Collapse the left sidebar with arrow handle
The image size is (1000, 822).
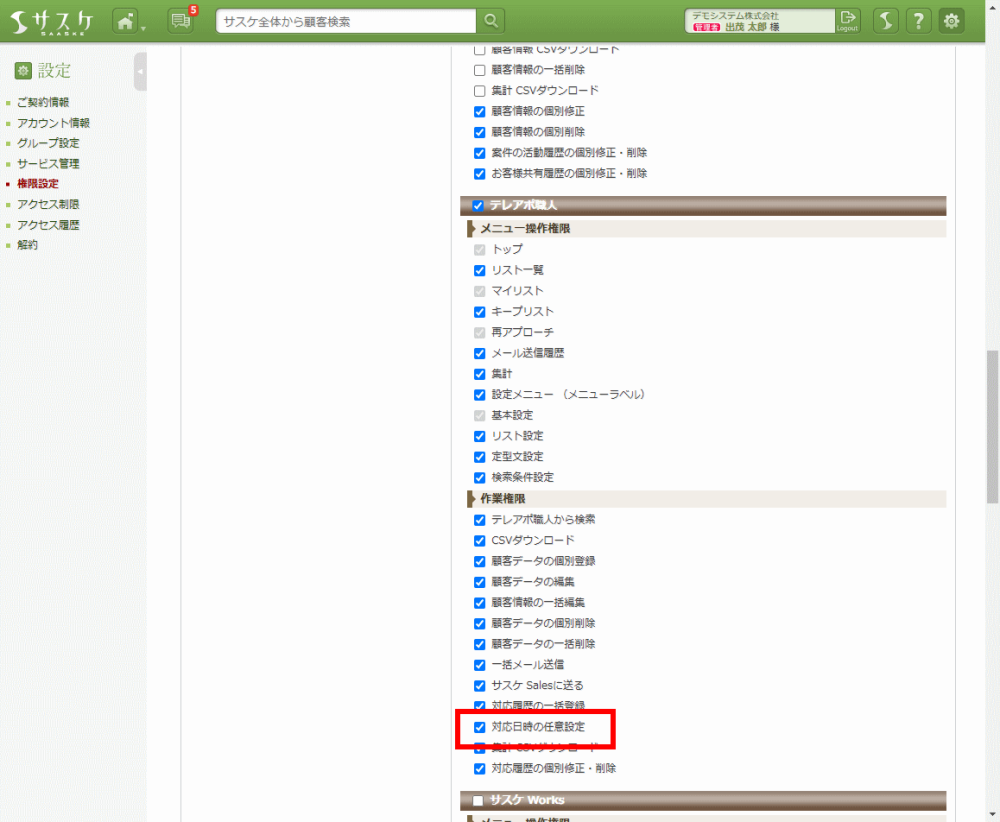pyautogui.click(x=140, y=71)
